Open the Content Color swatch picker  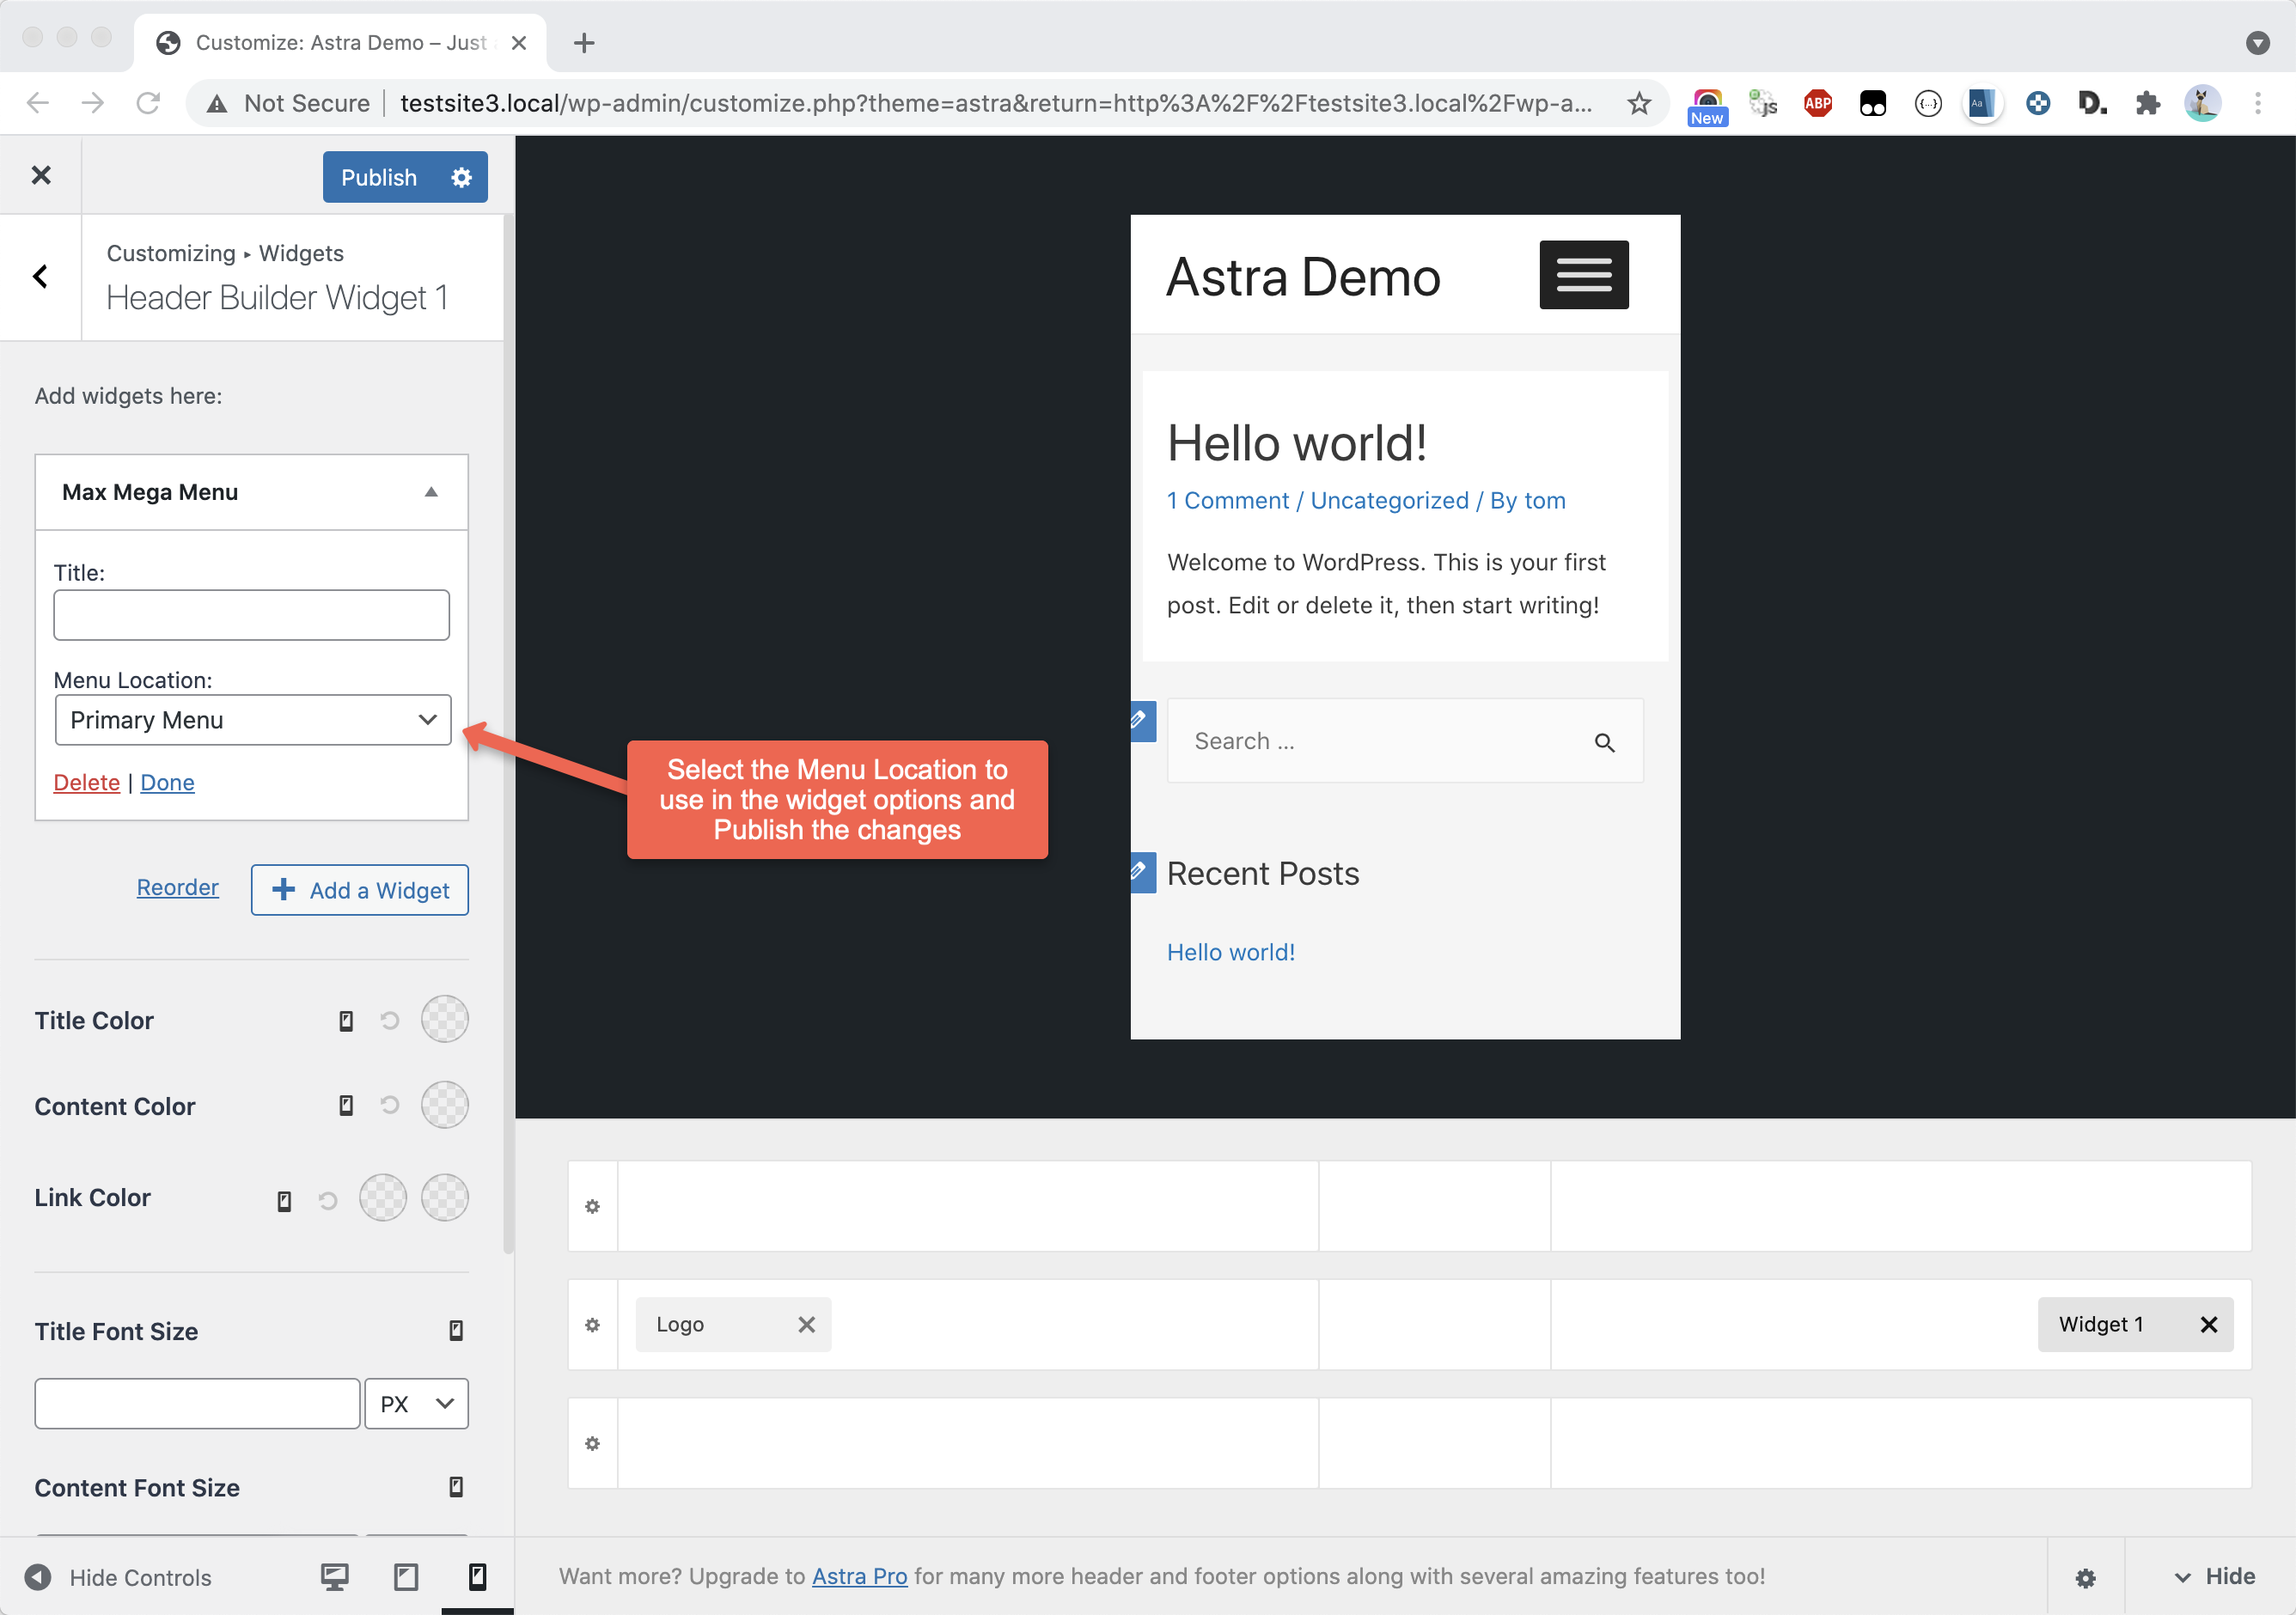click(445, 1105)
